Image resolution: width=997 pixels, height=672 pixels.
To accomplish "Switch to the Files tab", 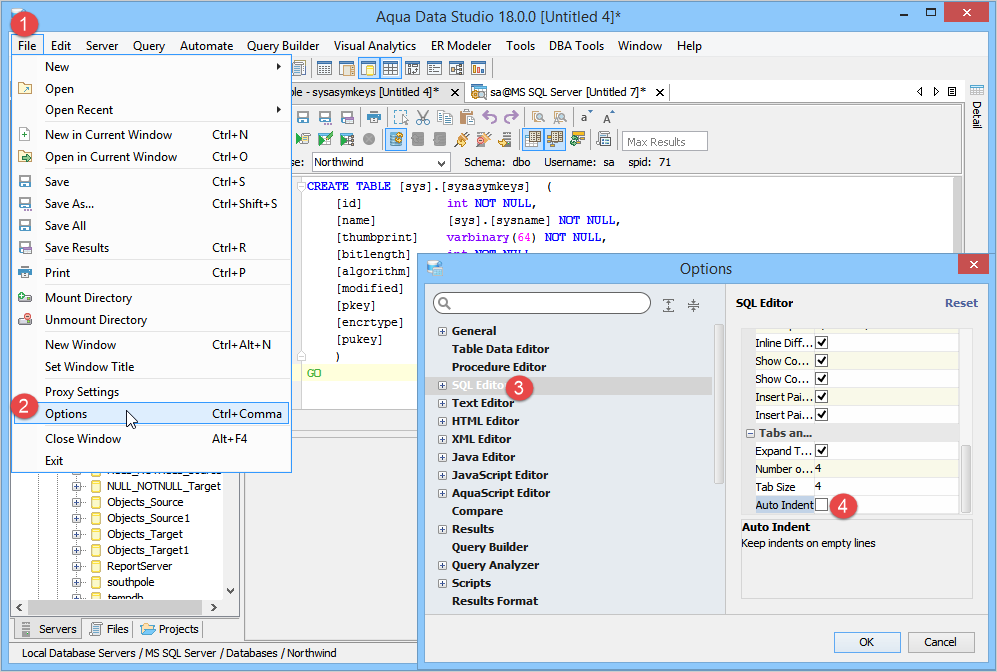I will pyautogui.click(x=109, y=629).
